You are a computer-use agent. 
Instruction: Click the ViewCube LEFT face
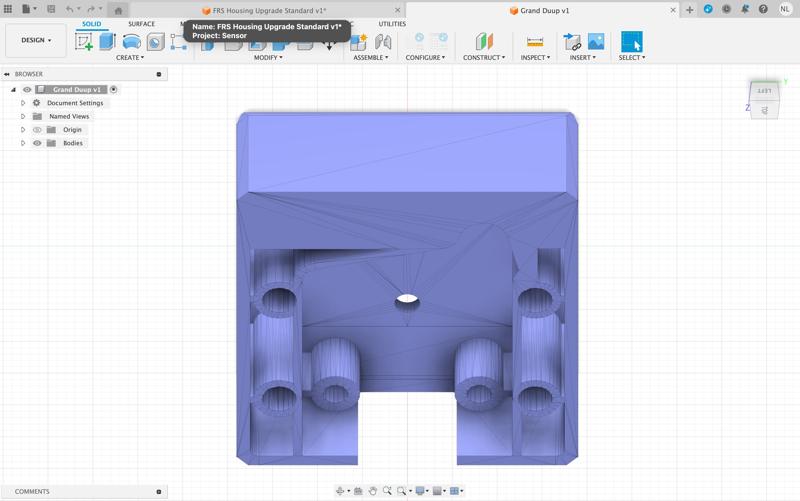click(x=764, y=91)
